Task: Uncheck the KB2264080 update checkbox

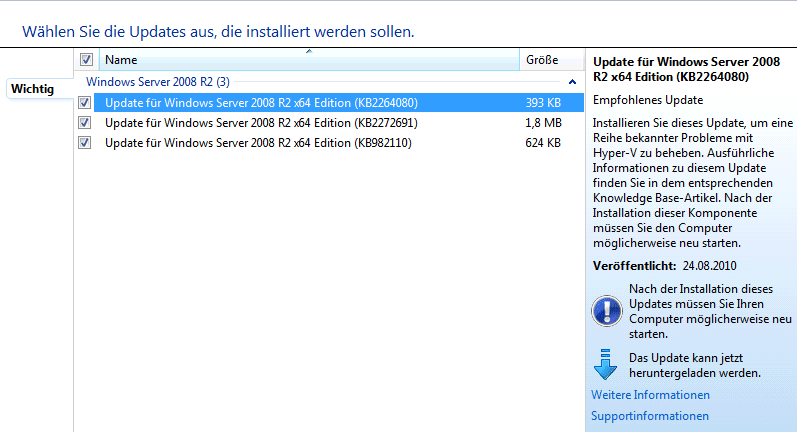Action: [84, 103]
